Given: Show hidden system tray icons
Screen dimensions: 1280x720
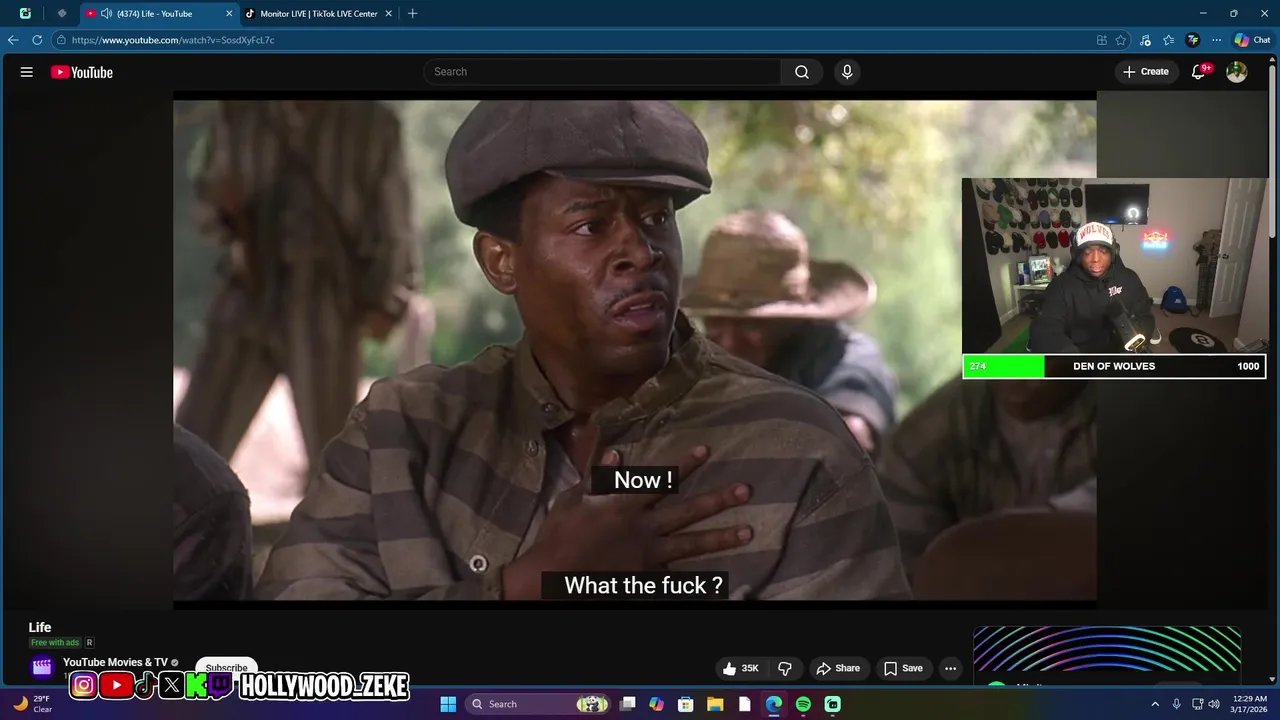Looking at the screenshot, I should click(1156, 704).
